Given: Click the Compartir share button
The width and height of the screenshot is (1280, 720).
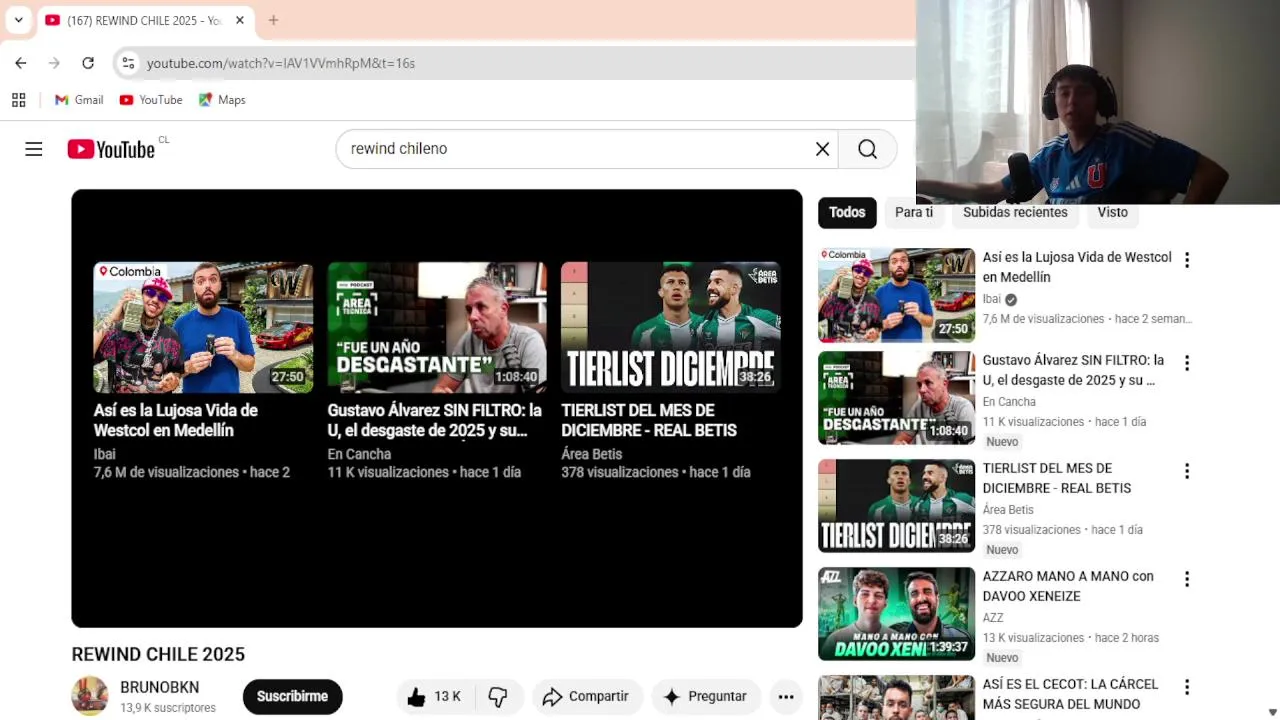Looking at the screenshot, I should click(586, 697).
